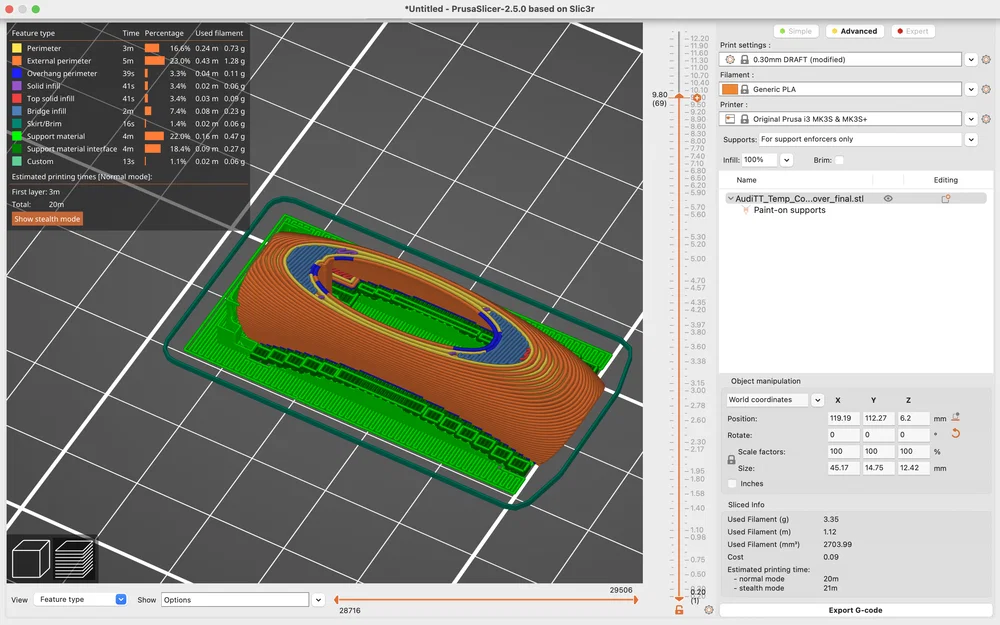Switch to the 3D editor view cube
The width and height of the screenshot is (1000, 625).
tap(31, 559)
